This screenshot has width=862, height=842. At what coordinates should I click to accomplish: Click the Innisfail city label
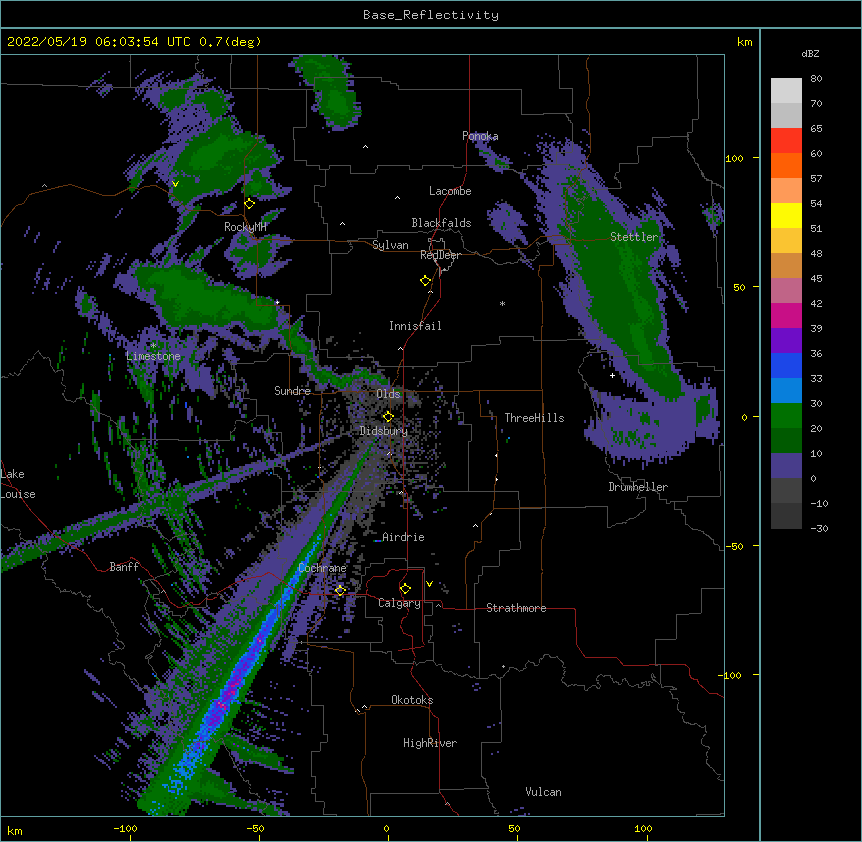tap(415, 326)
